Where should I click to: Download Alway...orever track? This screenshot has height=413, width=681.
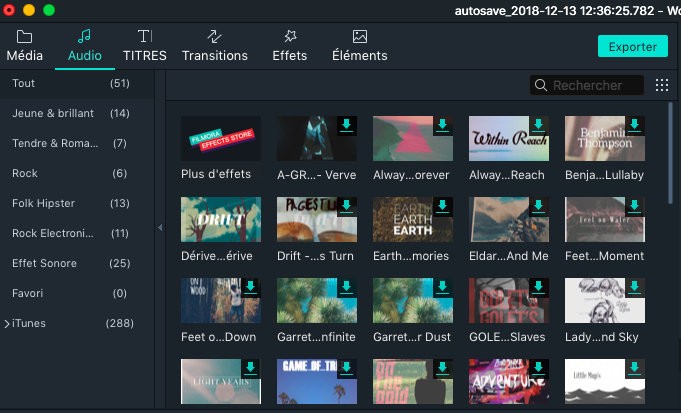point(443,126)
